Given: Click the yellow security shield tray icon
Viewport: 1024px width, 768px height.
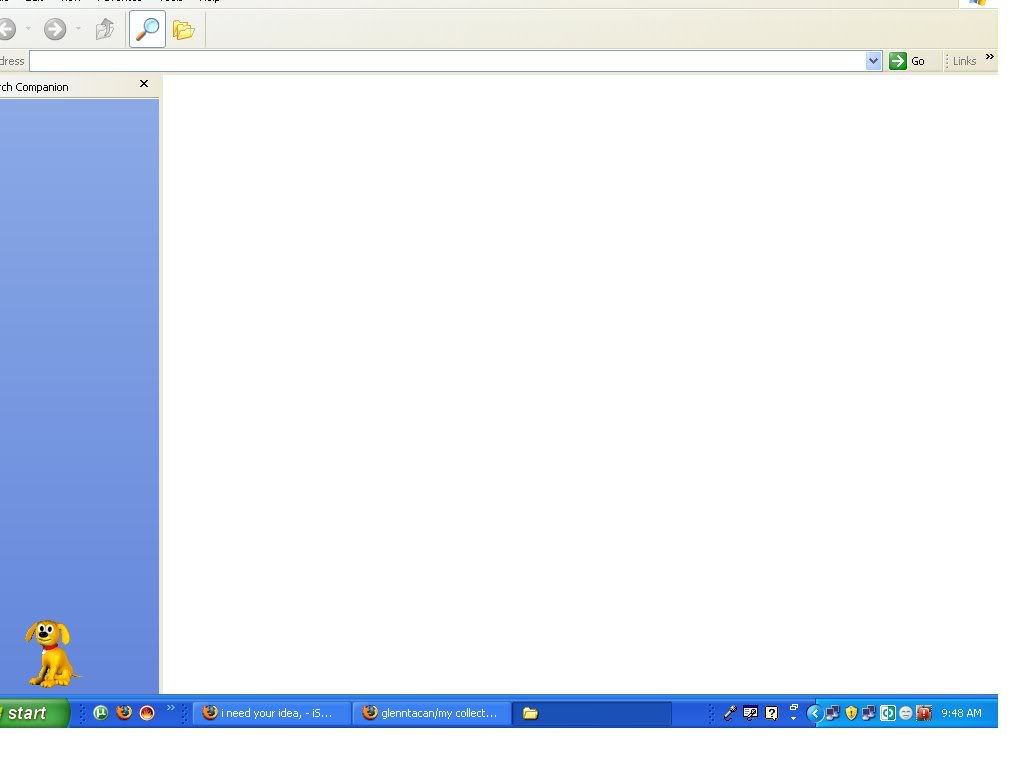Looking at the screenshot, I should [x=851, y=713].
